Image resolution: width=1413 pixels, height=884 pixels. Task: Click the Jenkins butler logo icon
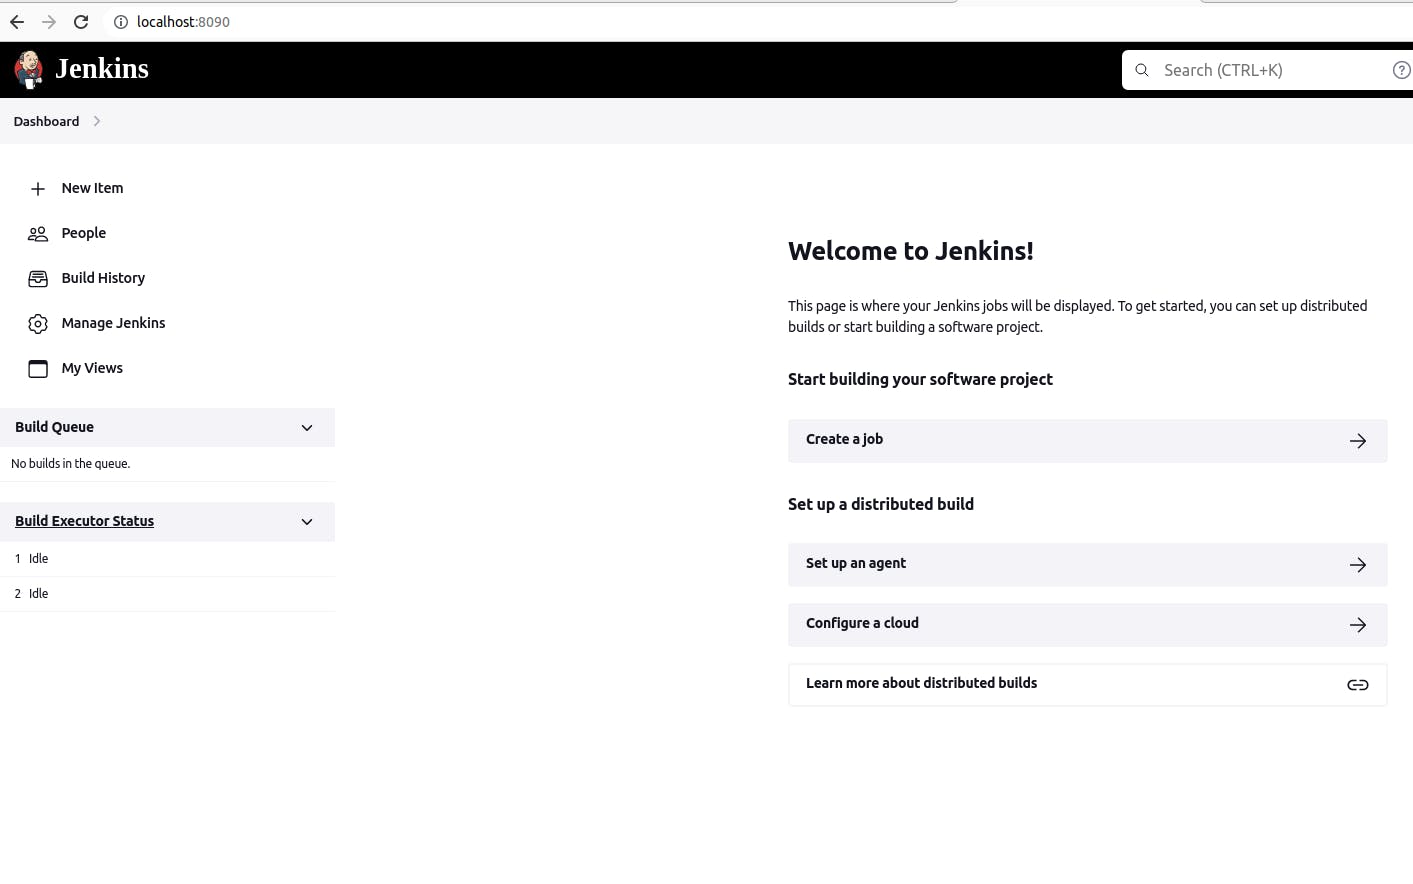click(29, 69)
